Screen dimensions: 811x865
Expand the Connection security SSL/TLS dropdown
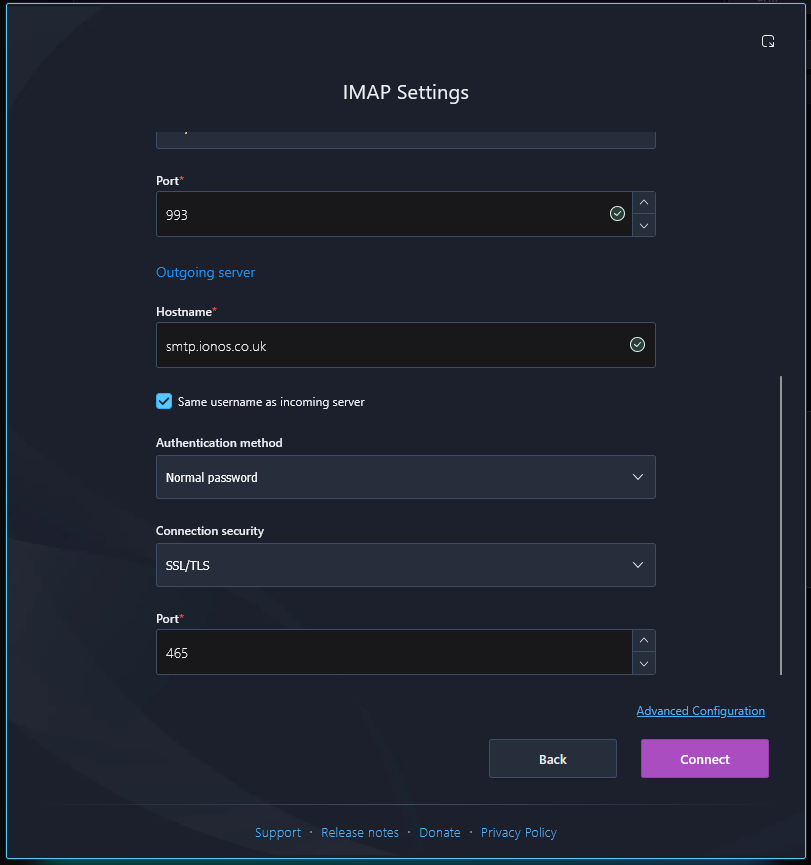click(x=406, y=565)
